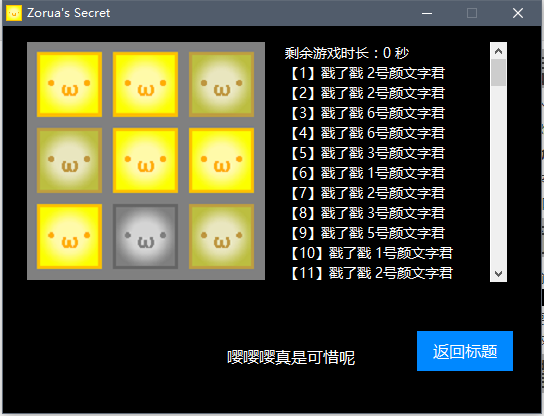
Task: Poke the top-left bright yellow face tile
Action: point(69,84)
